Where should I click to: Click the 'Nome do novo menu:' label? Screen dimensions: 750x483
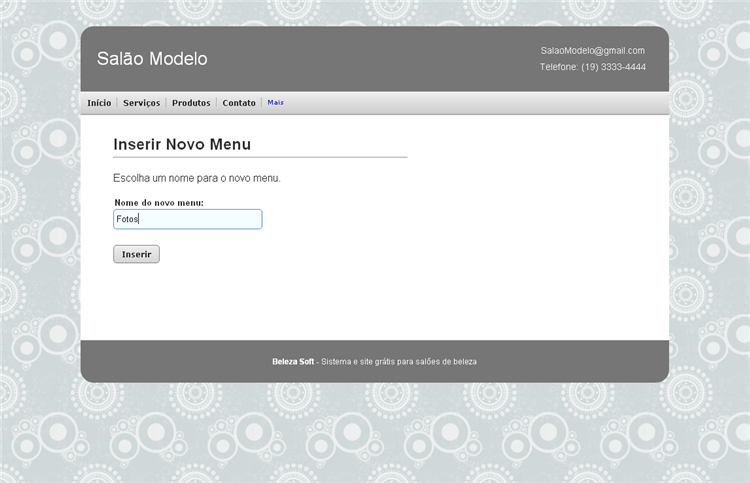159,203
